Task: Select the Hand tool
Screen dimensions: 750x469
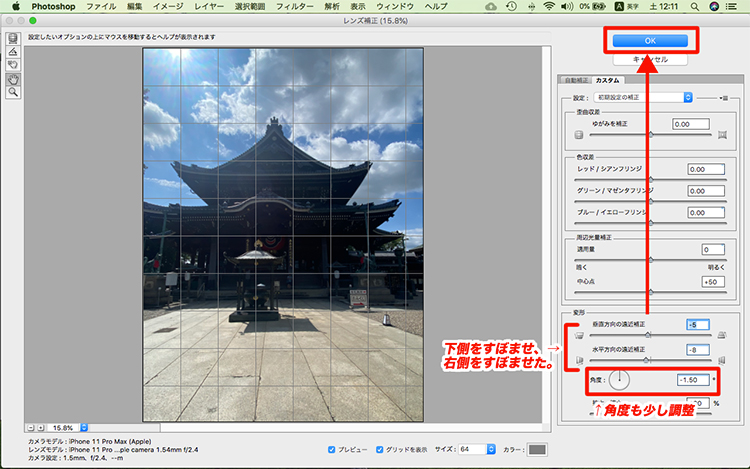Action: [13, 79]
